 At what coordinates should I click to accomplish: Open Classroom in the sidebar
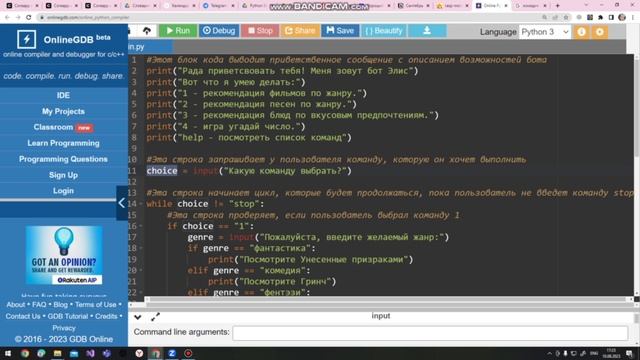(x=63, y=127)
